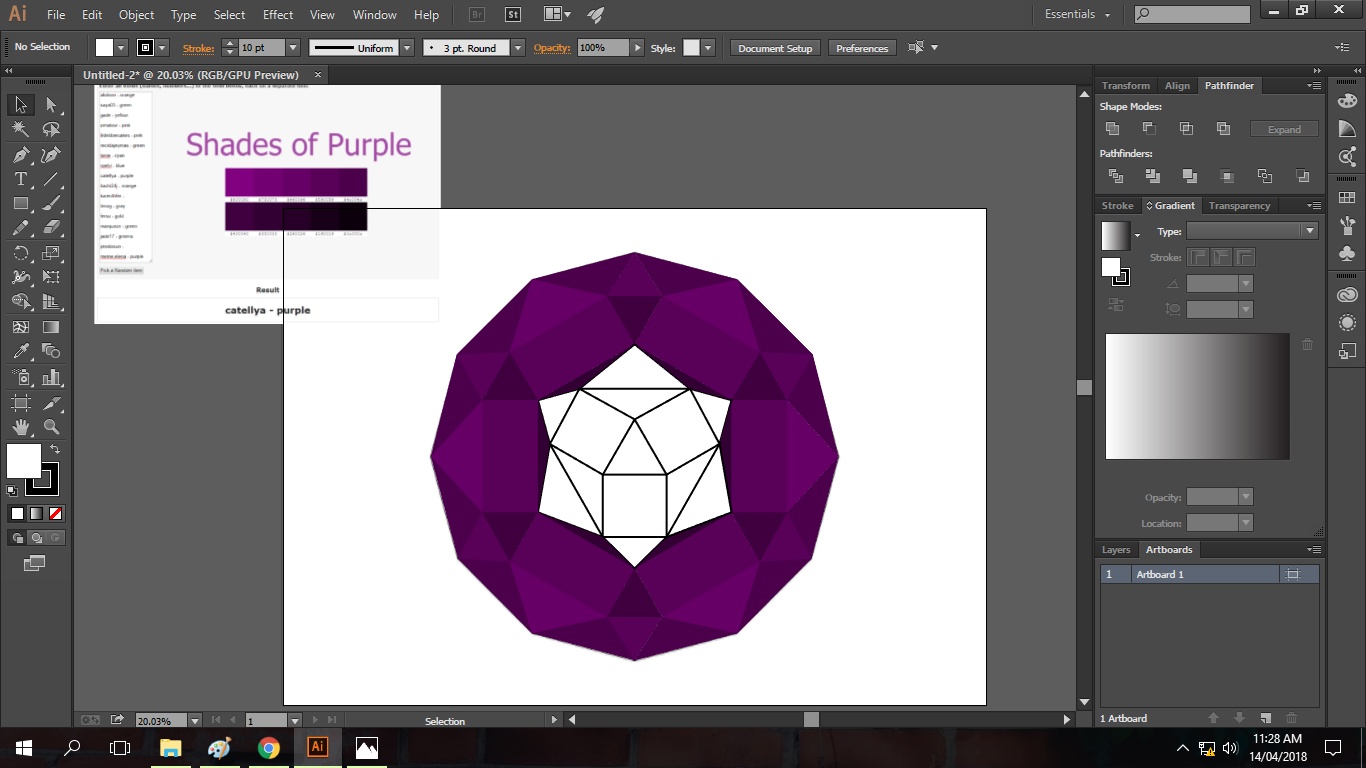Select the Rectangle tool
The image size is (1366, 768).
tap(20, 203)
